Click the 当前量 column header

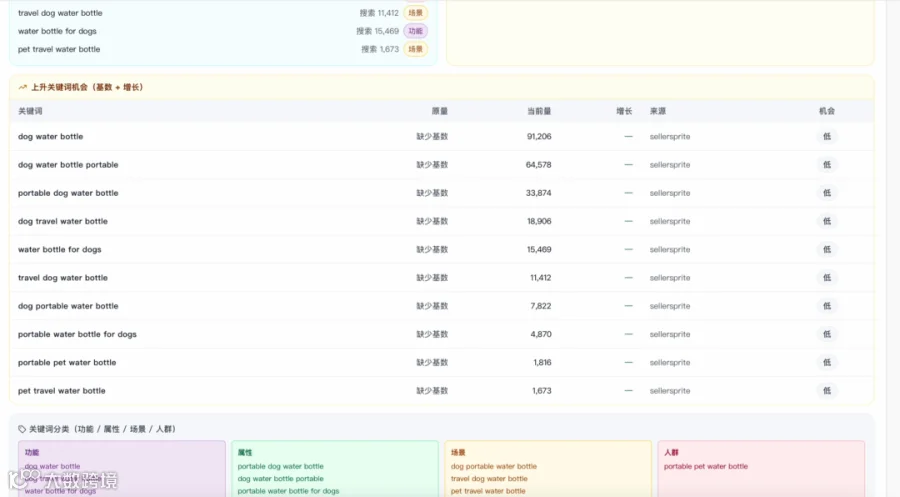point(539,111)
